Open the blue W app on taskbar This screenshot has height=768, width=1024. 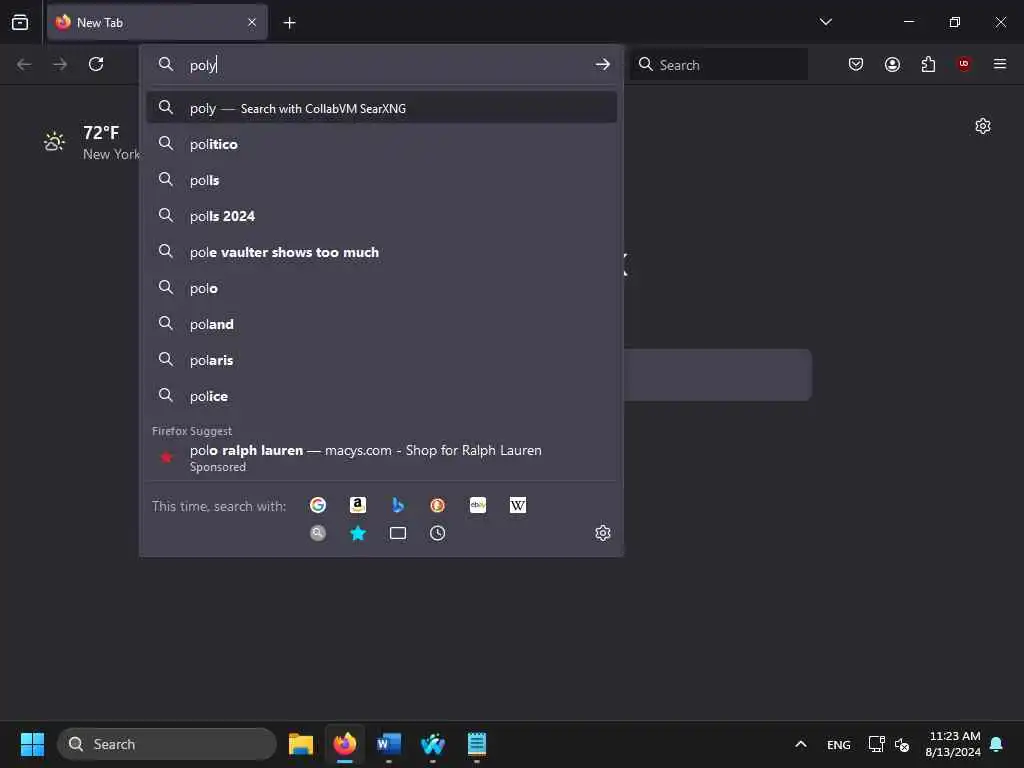click(x=432, y=744)
